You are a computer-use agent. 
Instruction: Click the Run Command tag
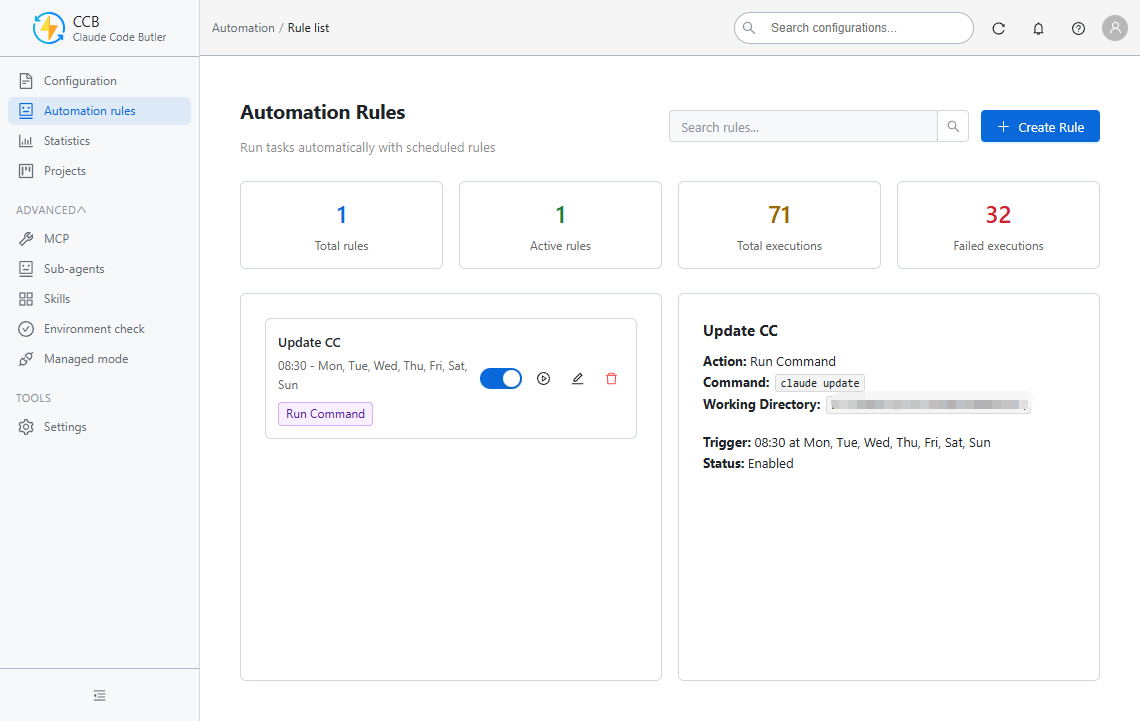pyautogui.click(x=325, y=414)
